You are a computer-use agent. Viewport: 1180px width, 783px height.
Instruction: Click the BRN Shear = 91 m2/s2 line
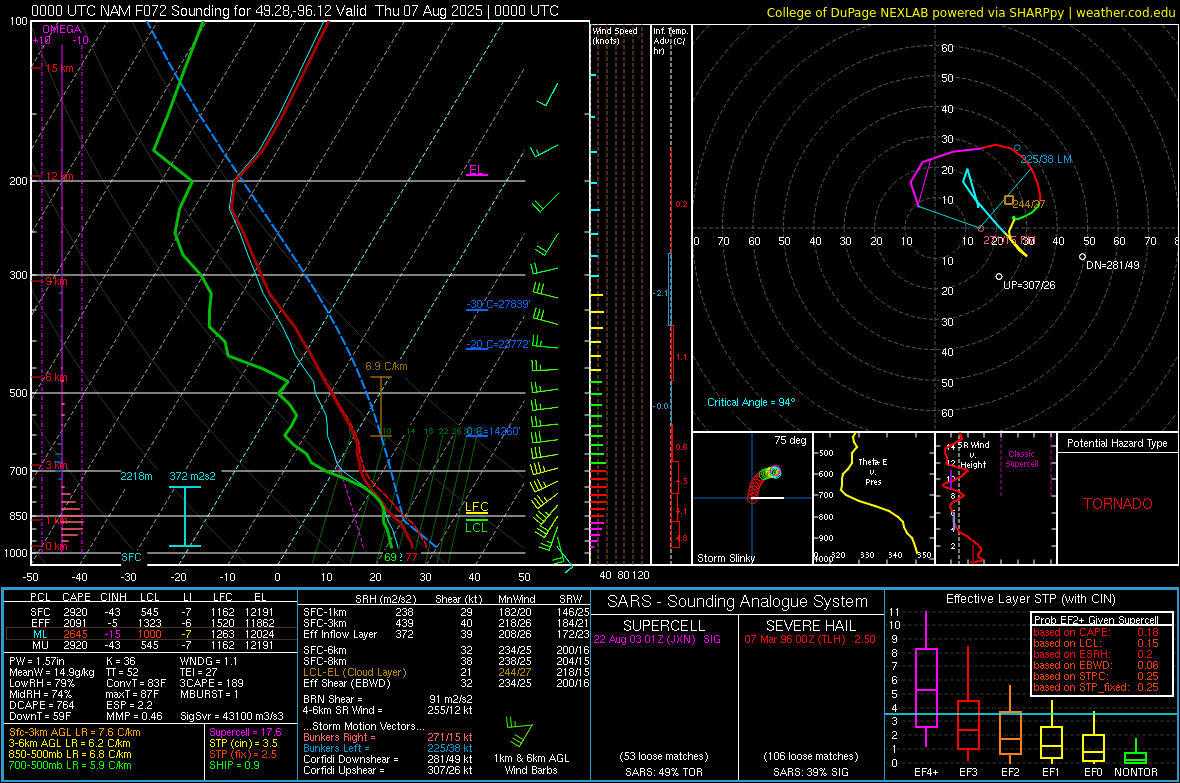point(388,699)
